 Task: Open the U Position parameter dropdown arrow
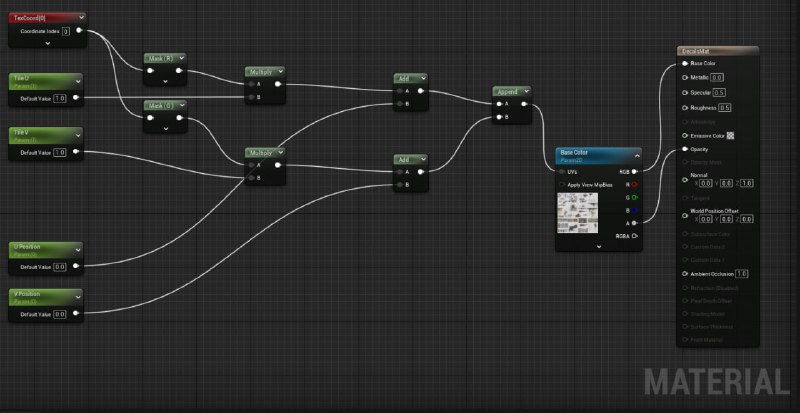(x=78, y=250)
